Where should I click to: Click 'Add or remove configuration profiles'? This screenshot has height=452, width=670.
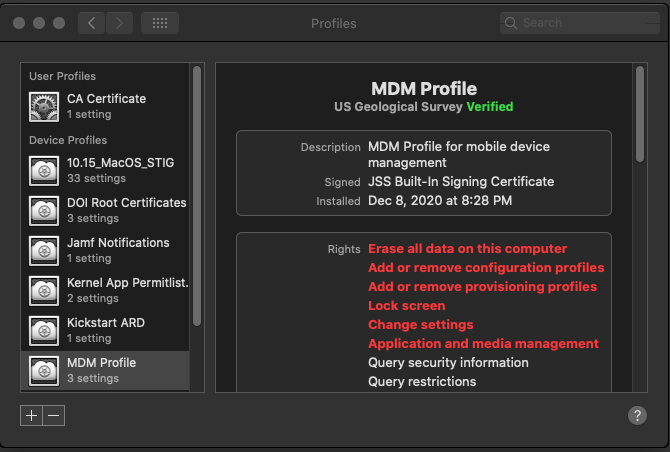[x=486, y=267]
